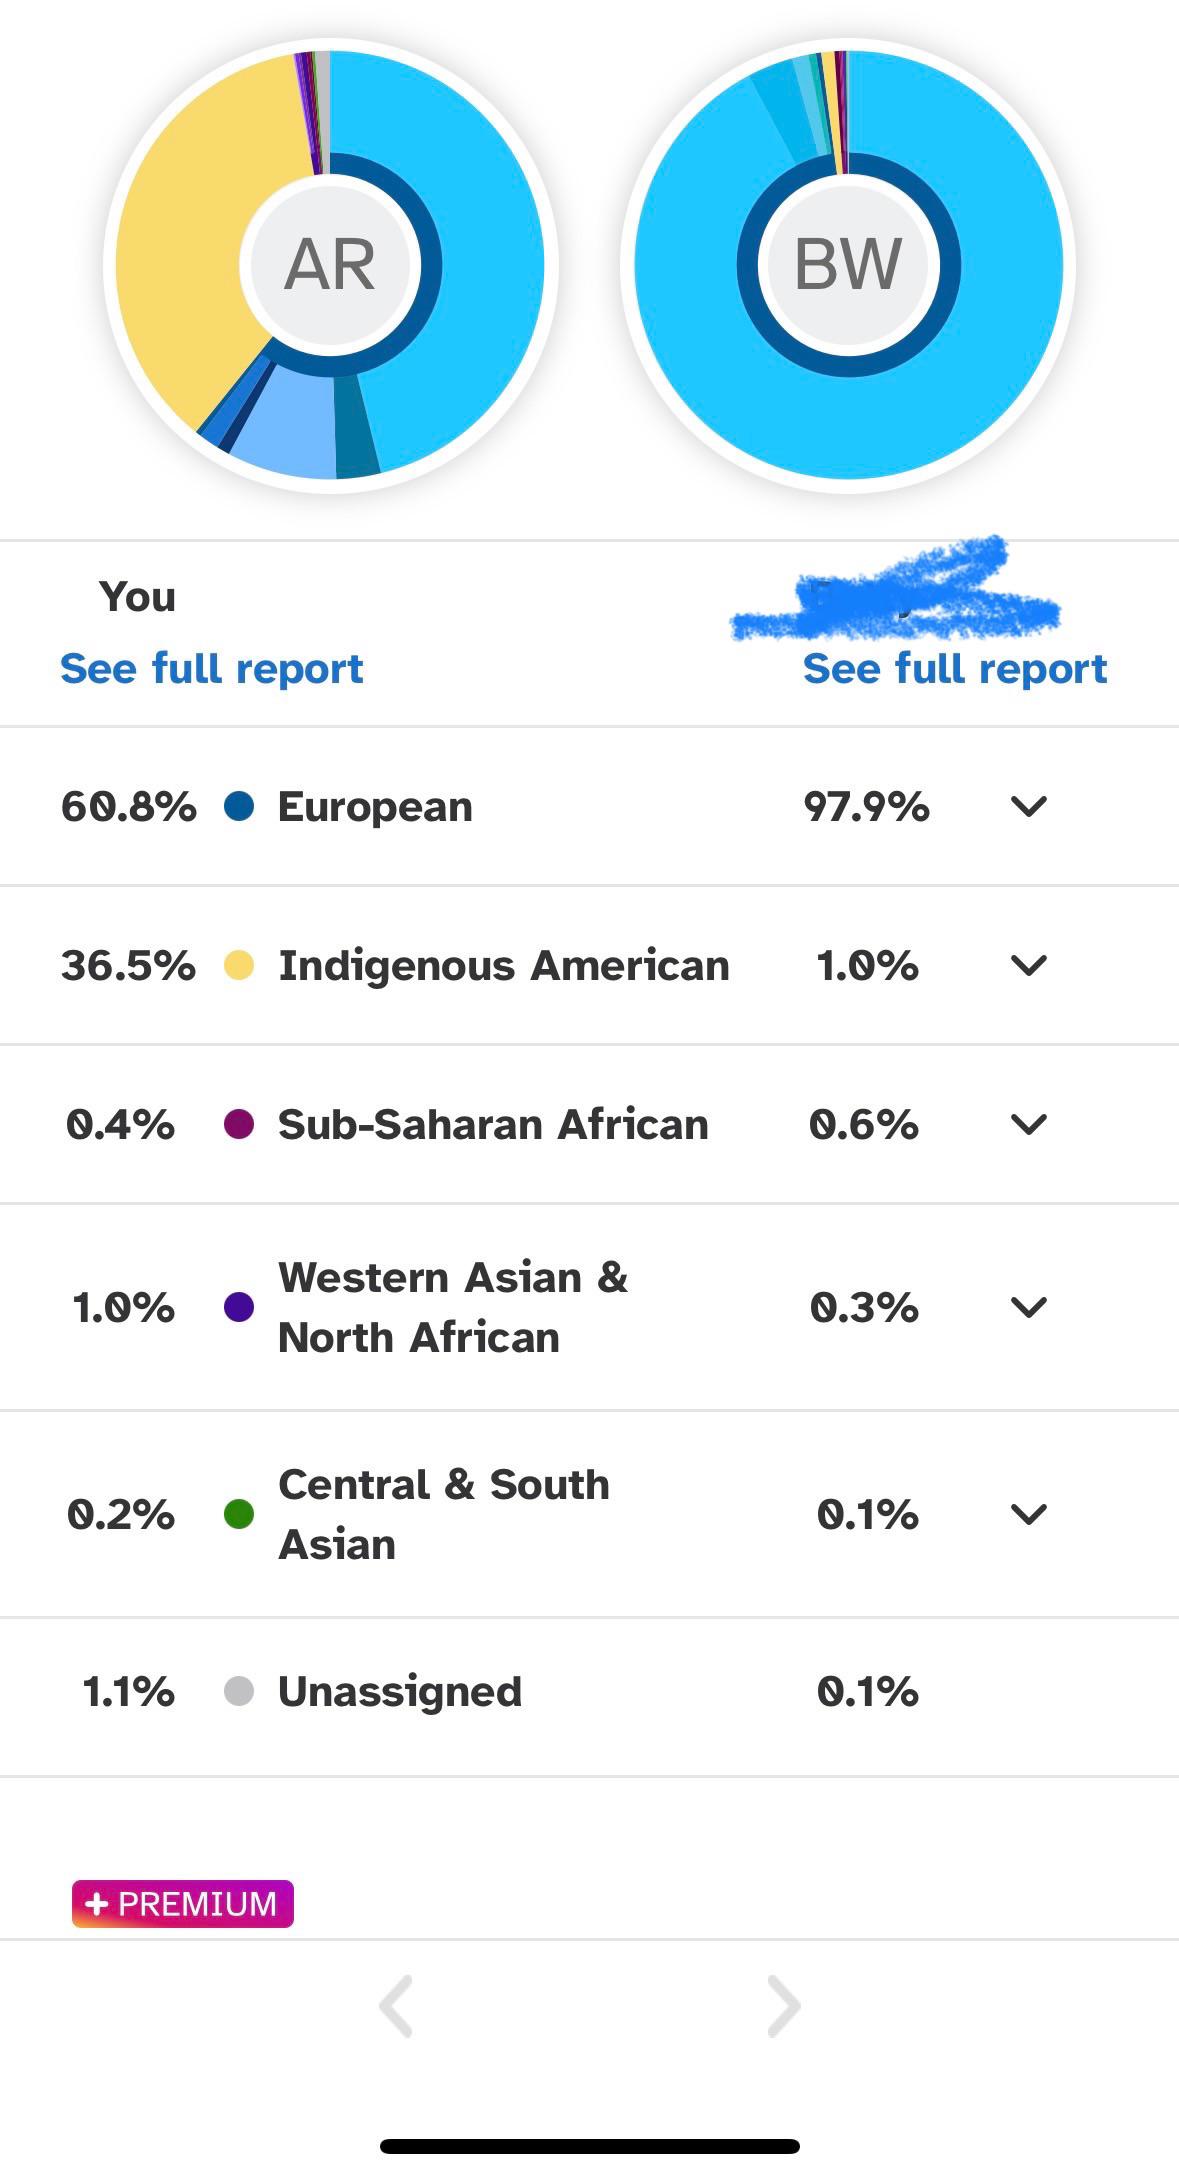Expand the Indigenous American row
Screen dimensions: 1179x2178
click(1028, 965)
